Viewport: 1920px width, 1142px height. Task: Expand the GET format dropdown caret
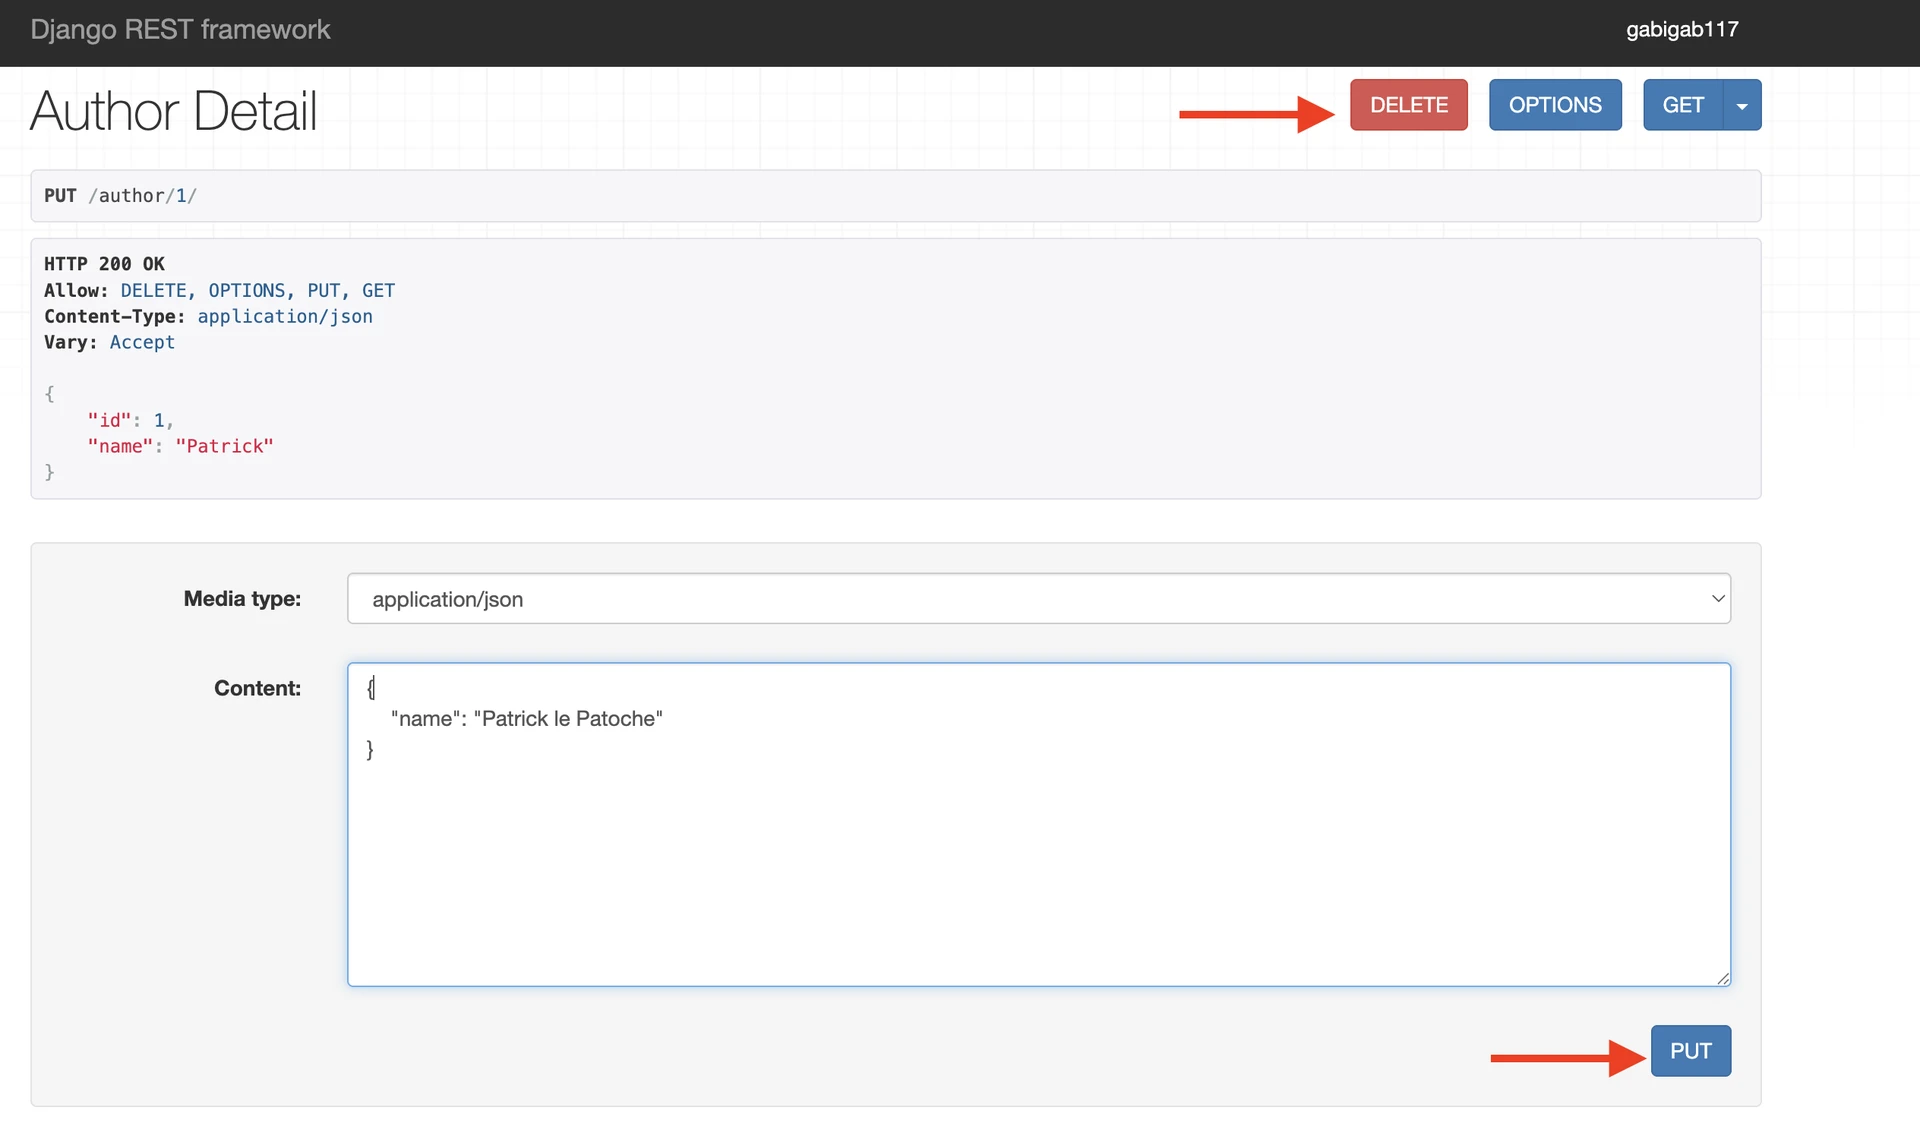point(1742,105)
